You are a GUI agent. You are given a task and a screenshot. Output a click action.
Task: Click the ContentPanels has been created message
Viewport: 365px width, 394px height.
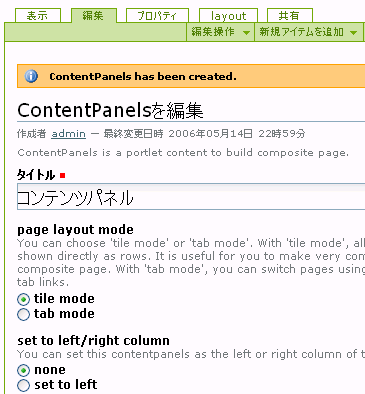coord(143,77)
